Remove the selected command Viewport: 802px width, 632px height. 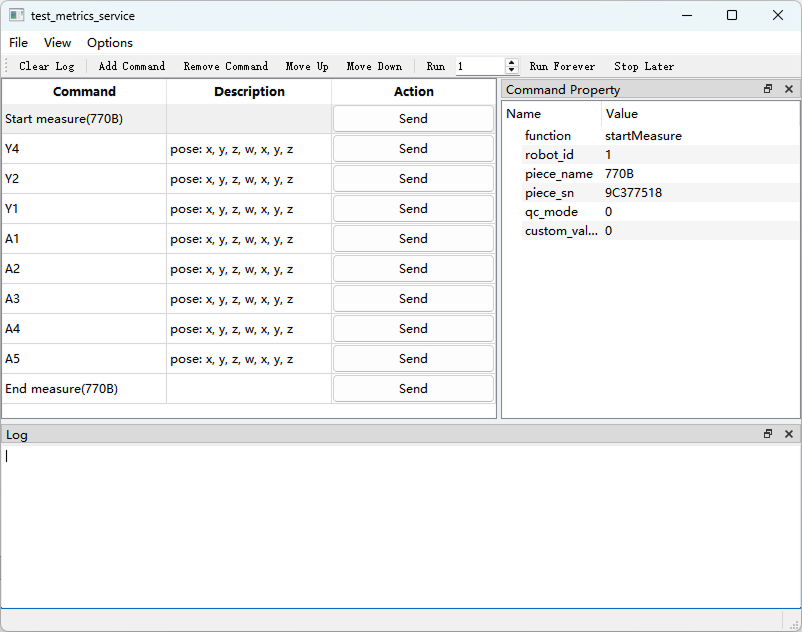(225, 66)
